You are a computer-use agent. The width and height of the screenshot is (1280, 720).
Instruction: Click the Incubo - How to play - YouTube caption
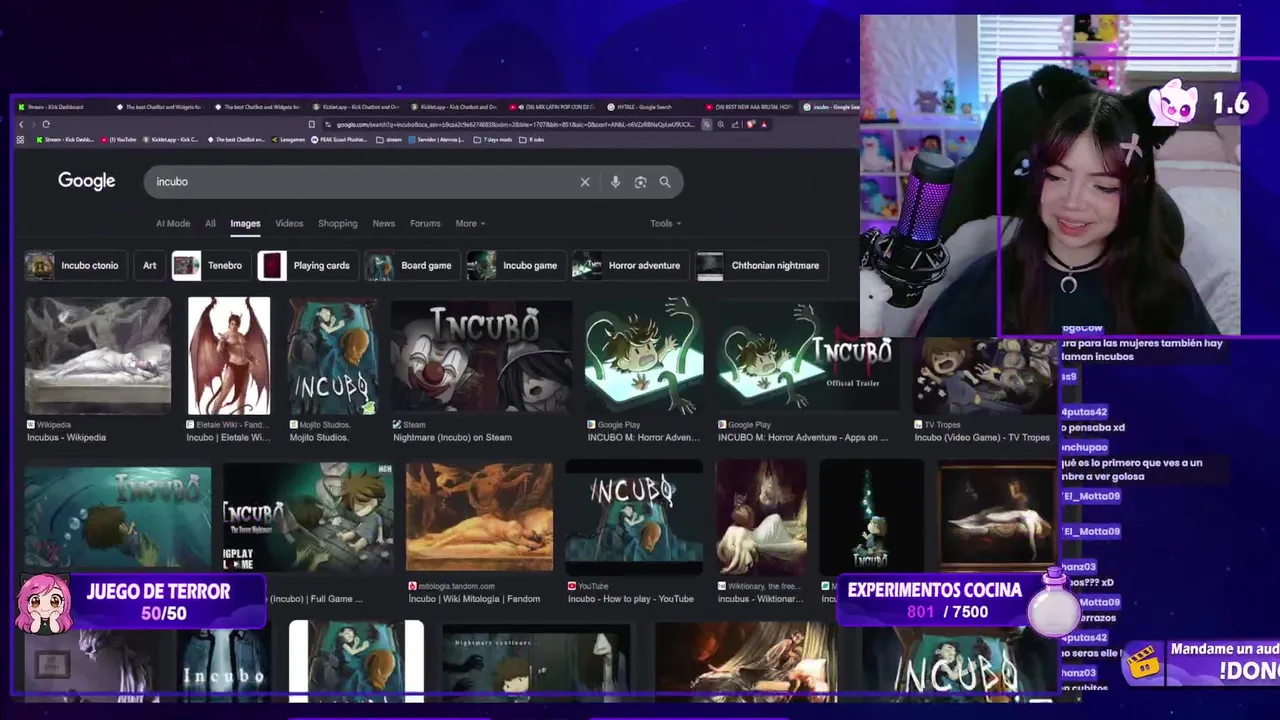pyautogui.click(x=630, y=599)
